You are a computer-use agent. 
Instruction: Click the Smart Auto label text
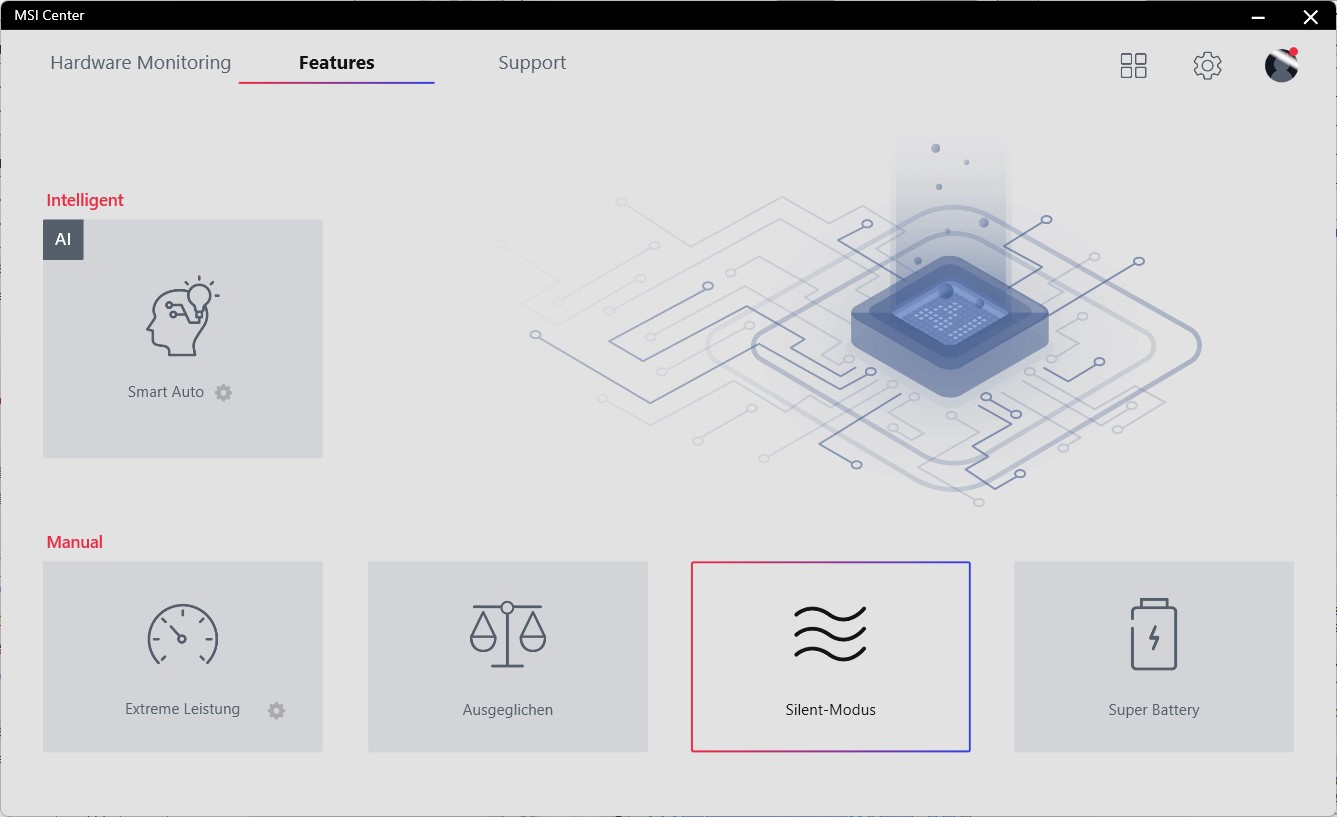pos(165,392)
